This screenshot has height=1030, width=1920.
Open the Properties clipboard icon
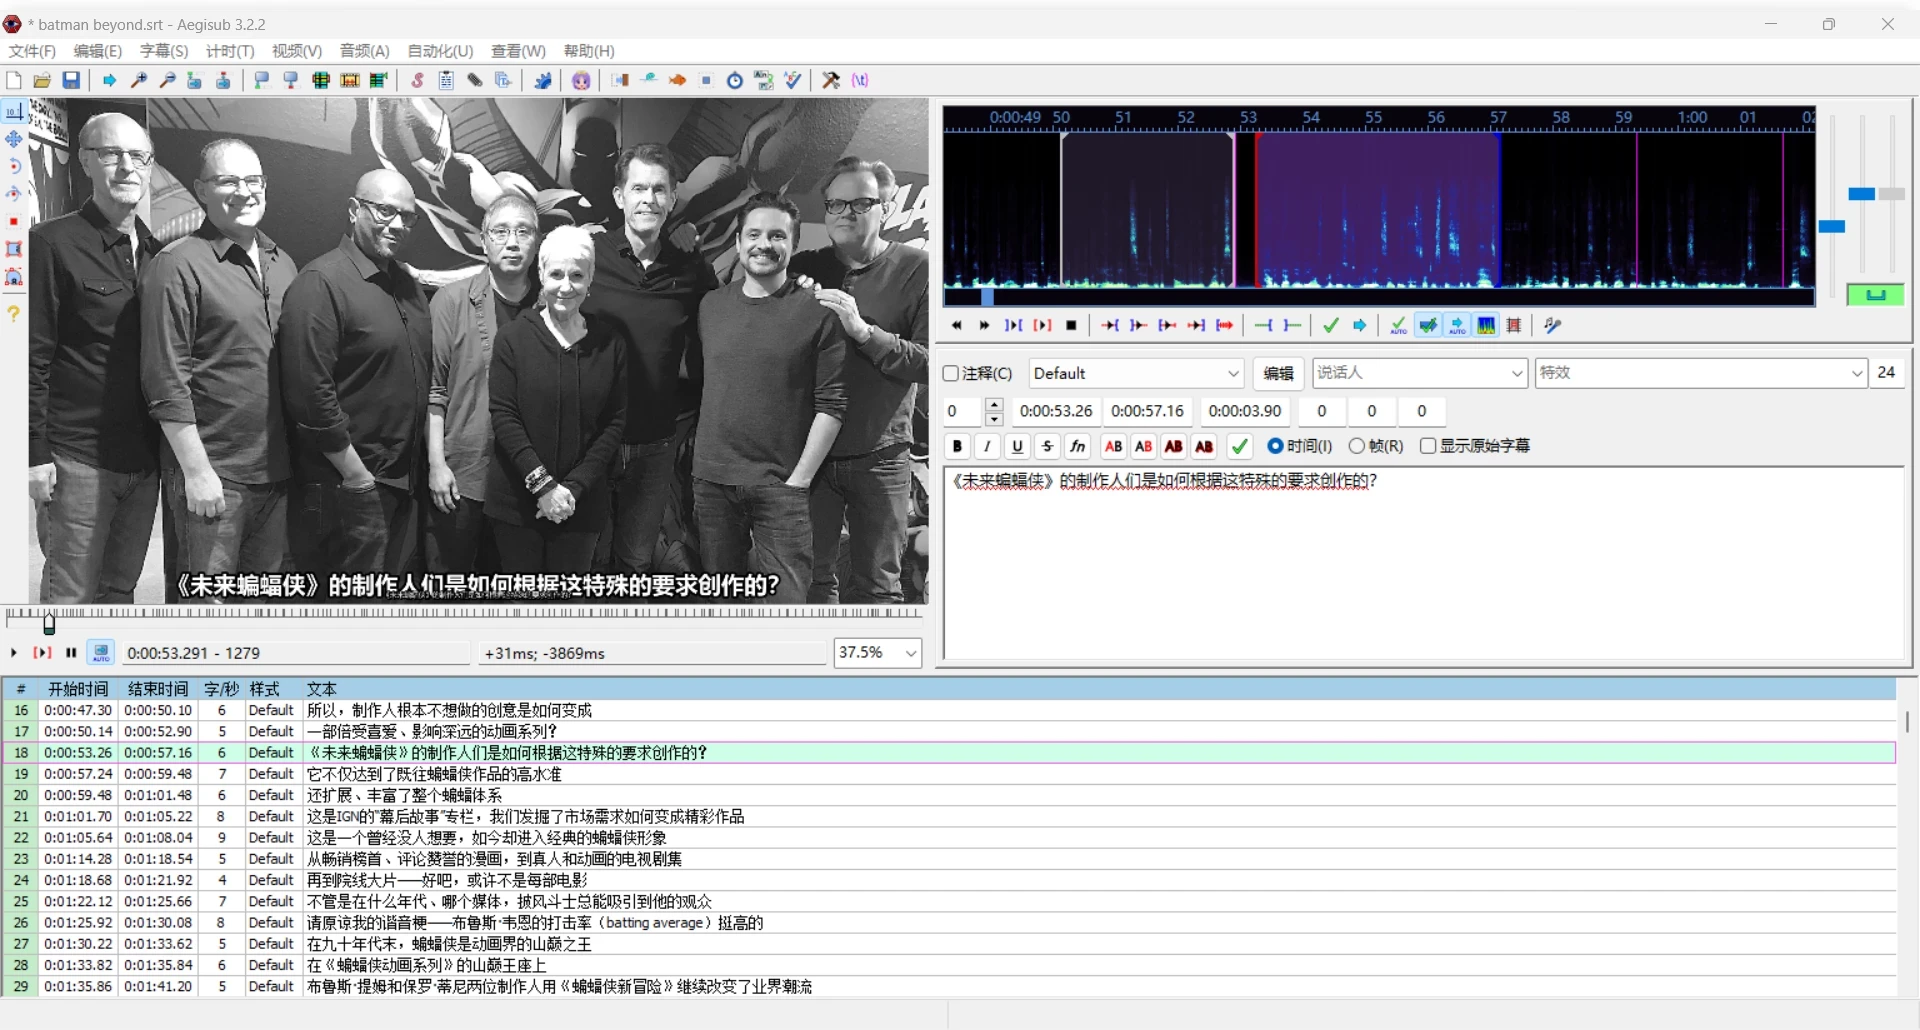point(446,80)
